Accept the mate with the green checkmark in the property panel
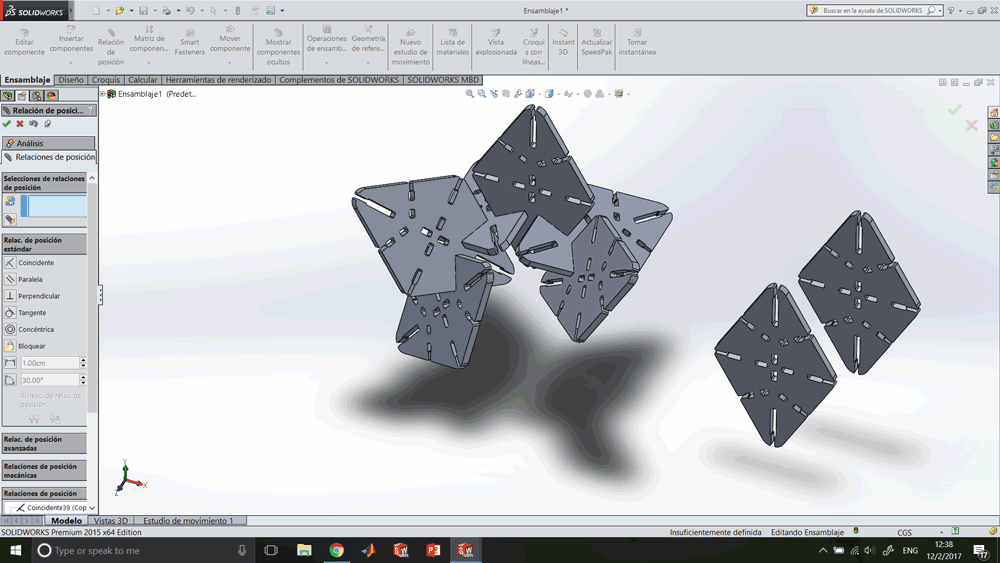This screenshot has height=563, width=1000. (7, 124)
